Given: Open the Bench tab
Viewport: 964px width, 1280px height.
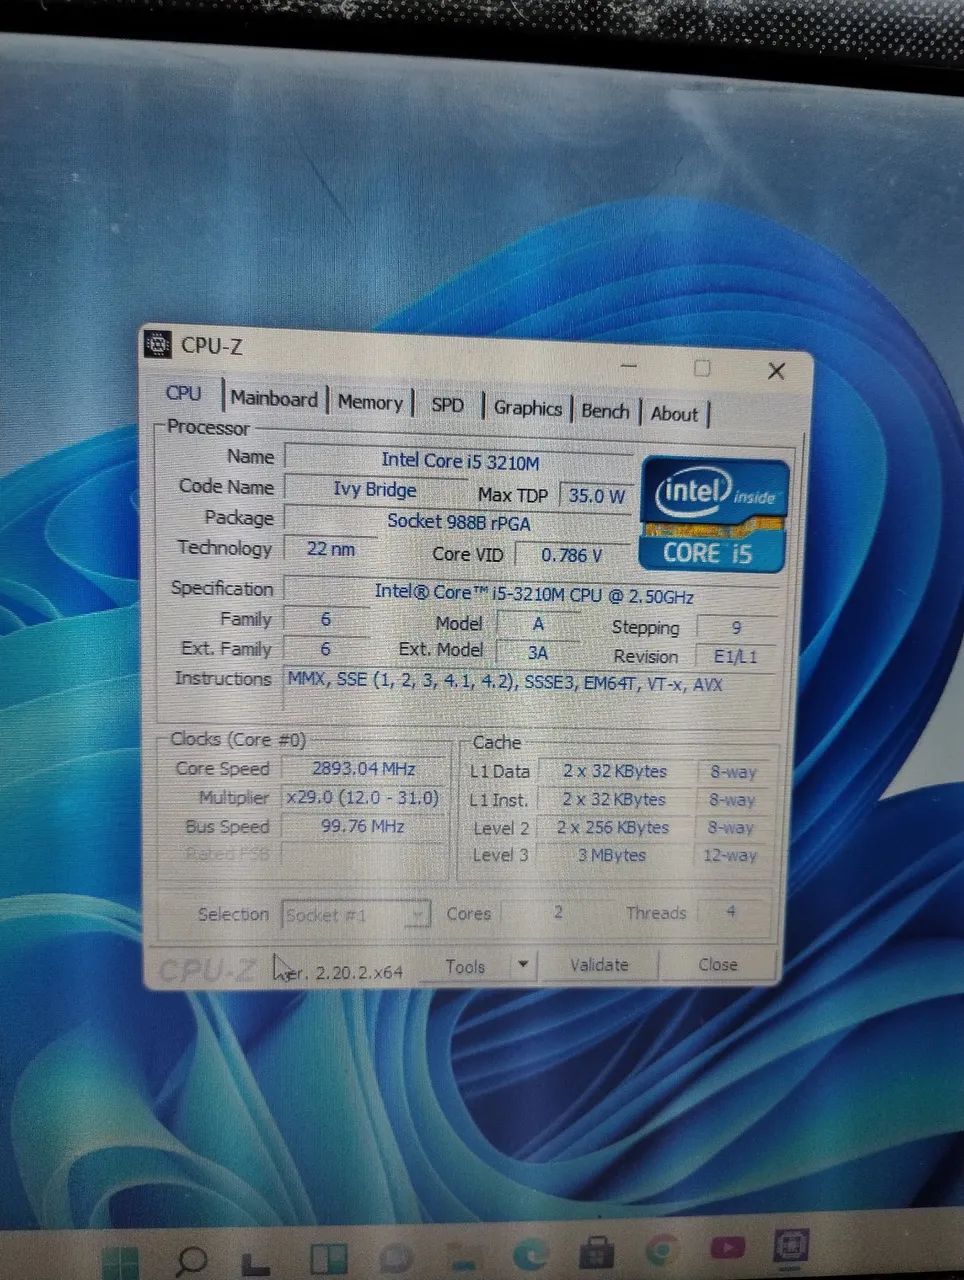Looking at the screenshot, I should point(605,411).
